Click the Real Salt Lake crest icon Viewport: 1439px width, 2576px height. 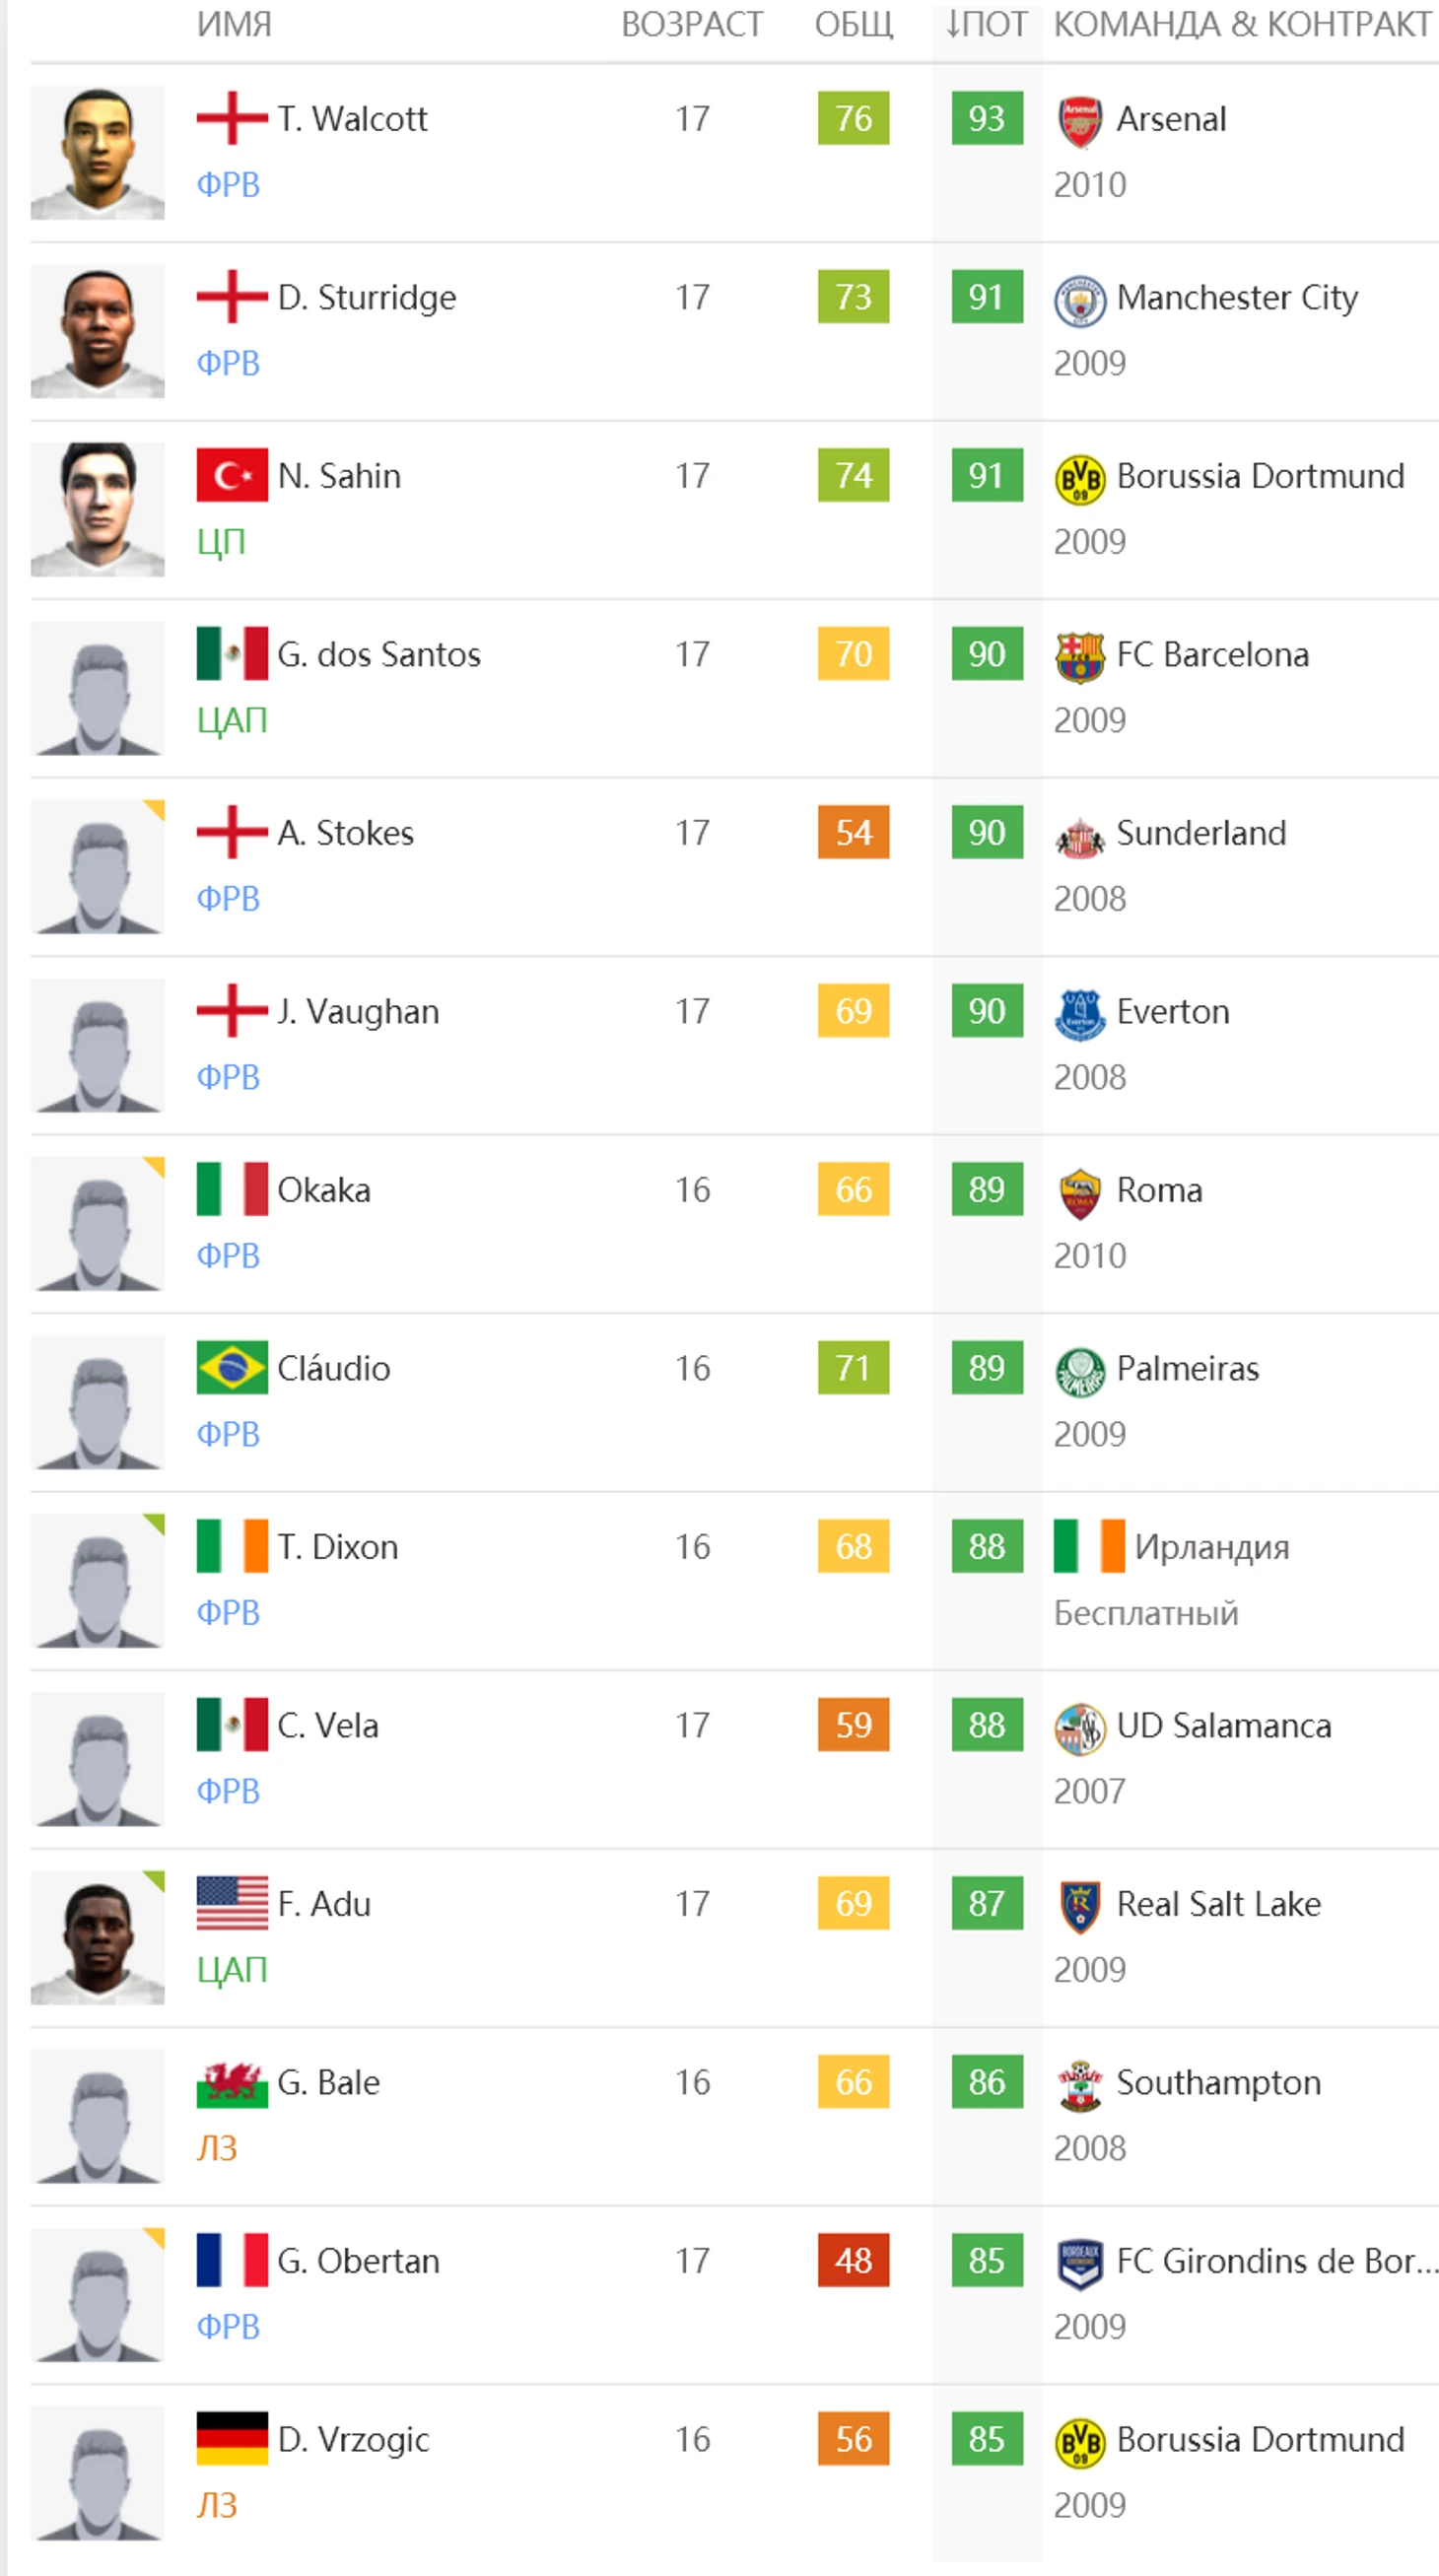tap(1080, 1907)
